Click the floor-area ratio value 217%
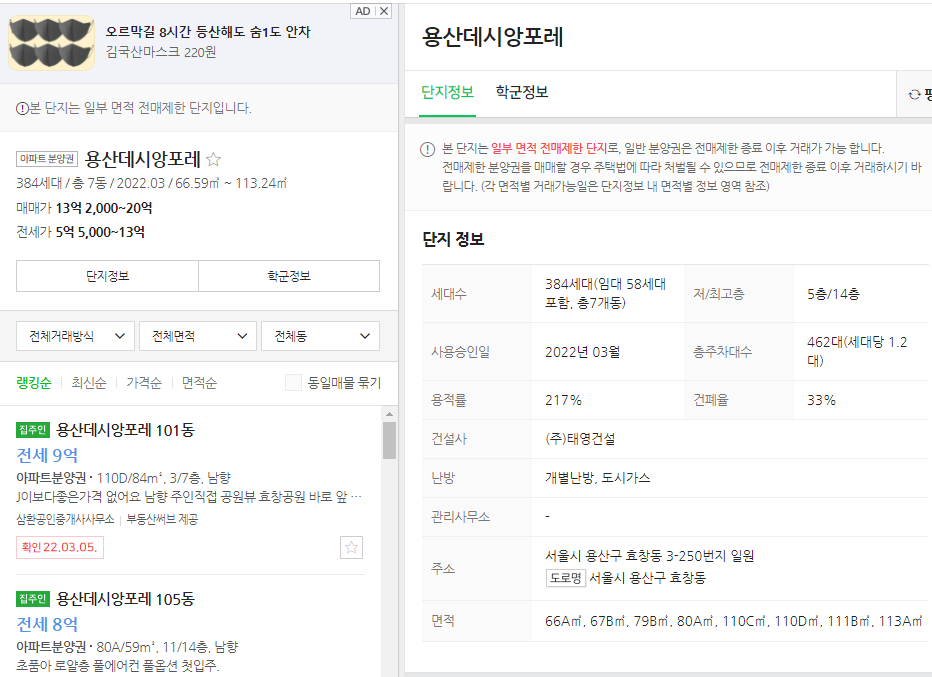The height and width of the screenshot is (677, 932). [563, 400]
